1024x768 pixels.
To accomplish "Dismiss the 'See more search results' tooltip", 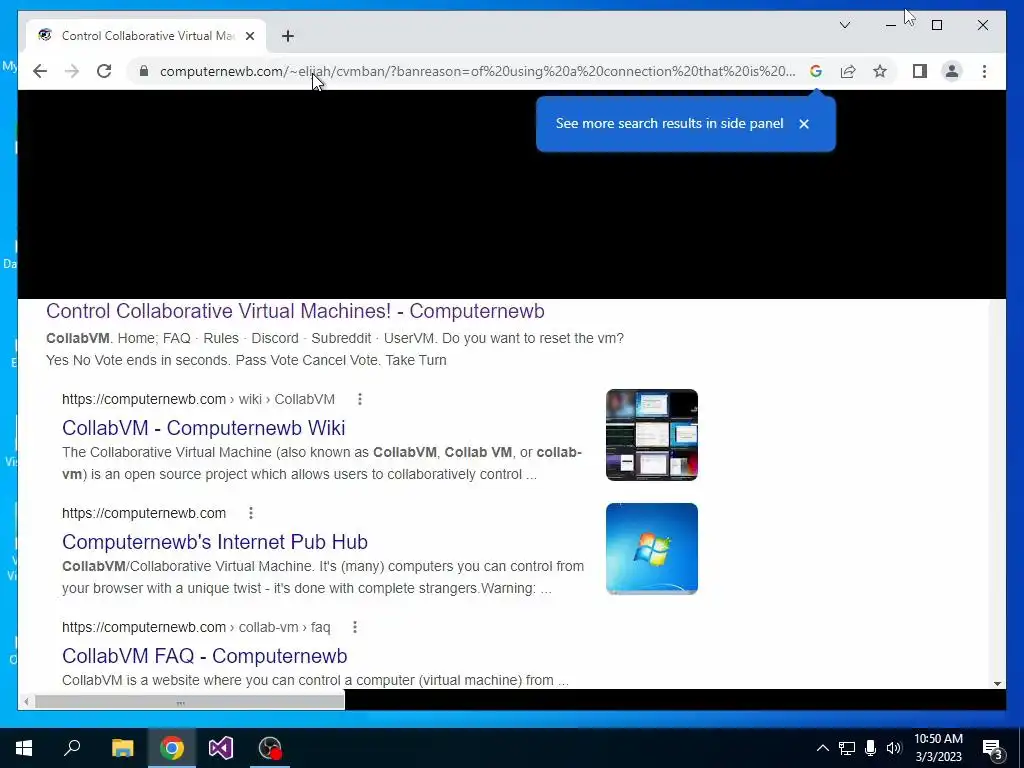I will (804, 123).
